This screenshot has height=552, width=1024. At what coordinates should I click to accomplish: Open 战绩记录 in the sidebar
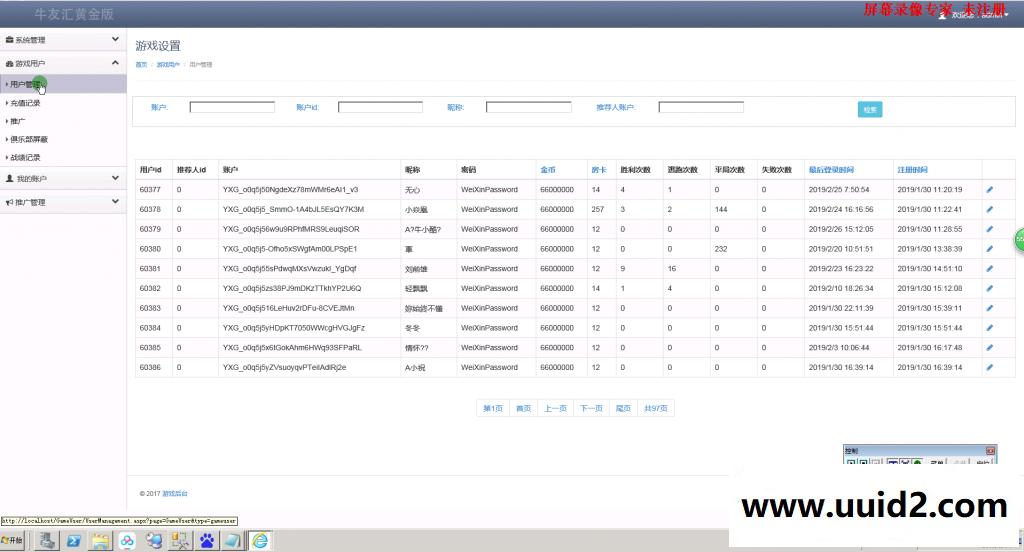click(26, 157)
